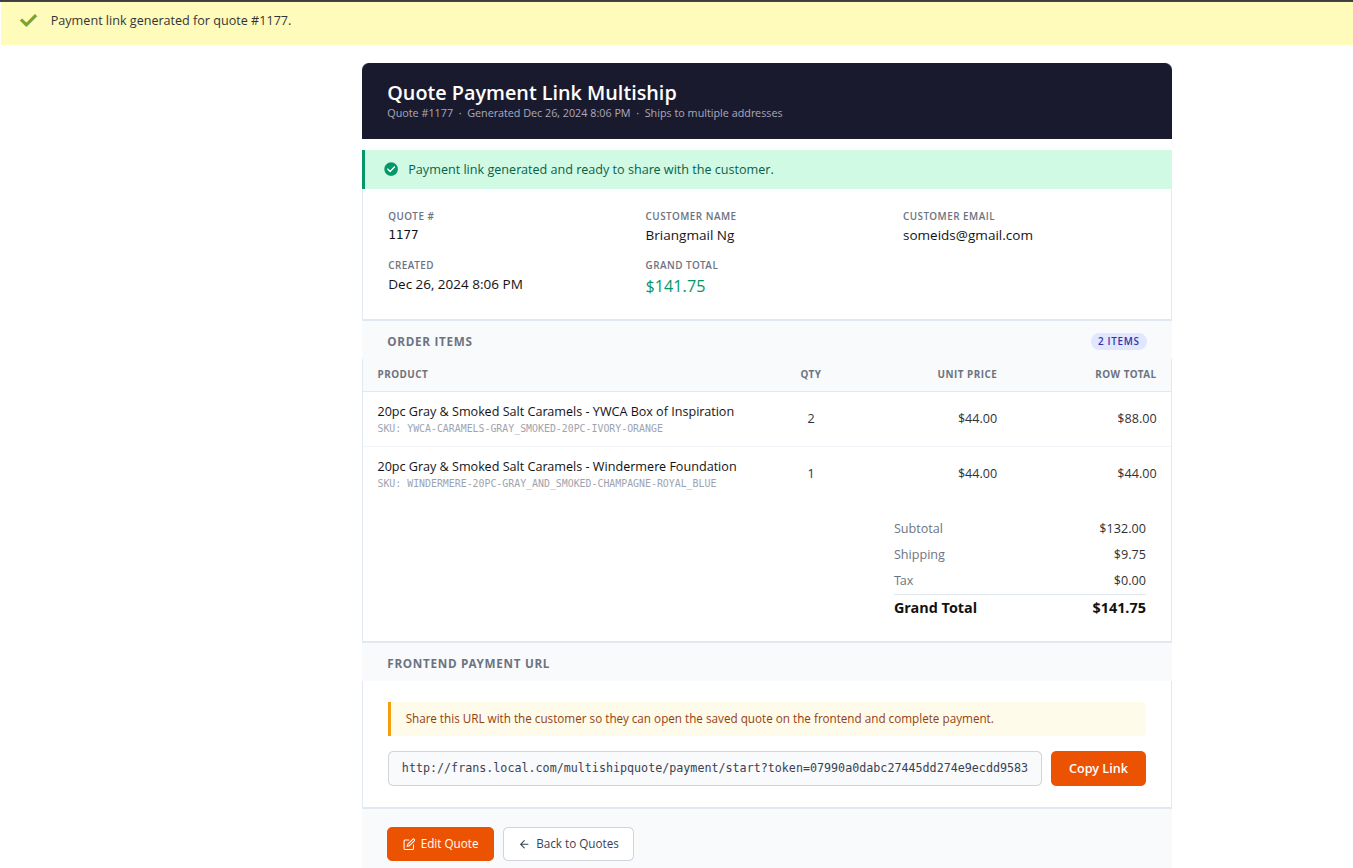The width and height of the screenshot is (1353, 868).
Task: Open the Edit Quote button
Action: coord(440,844)
